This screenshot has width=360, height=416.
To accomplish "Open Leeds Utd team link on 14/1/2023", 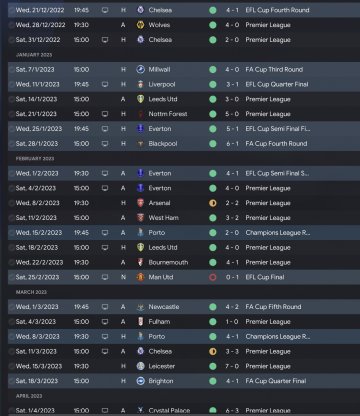I will tap(163, 99).
